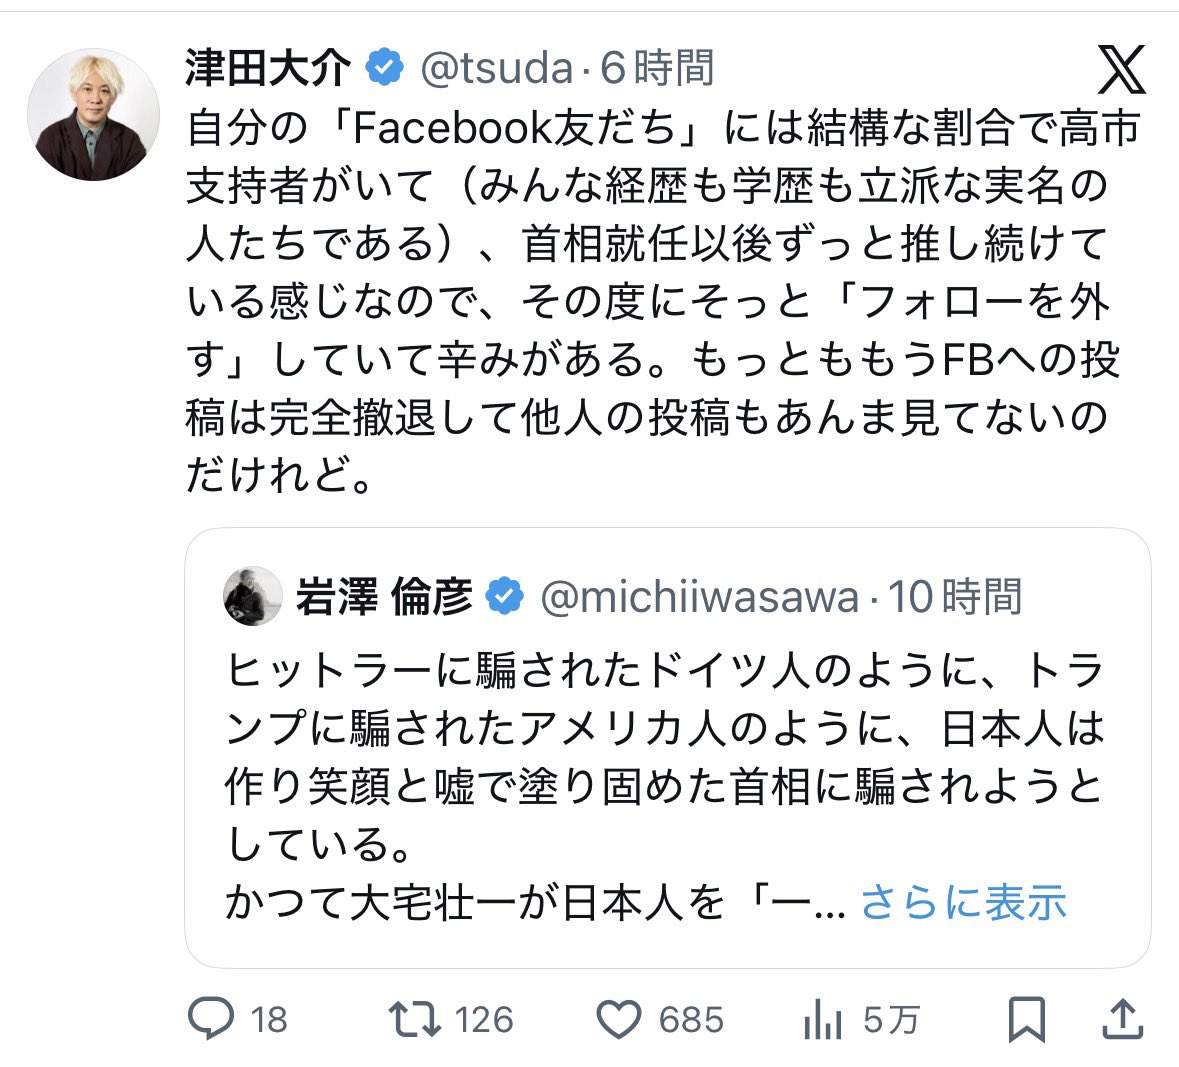Expand quoted post with さらに表示
Image resolution: width=1179 pixels, height=1067 pixels.
point(963,903)
